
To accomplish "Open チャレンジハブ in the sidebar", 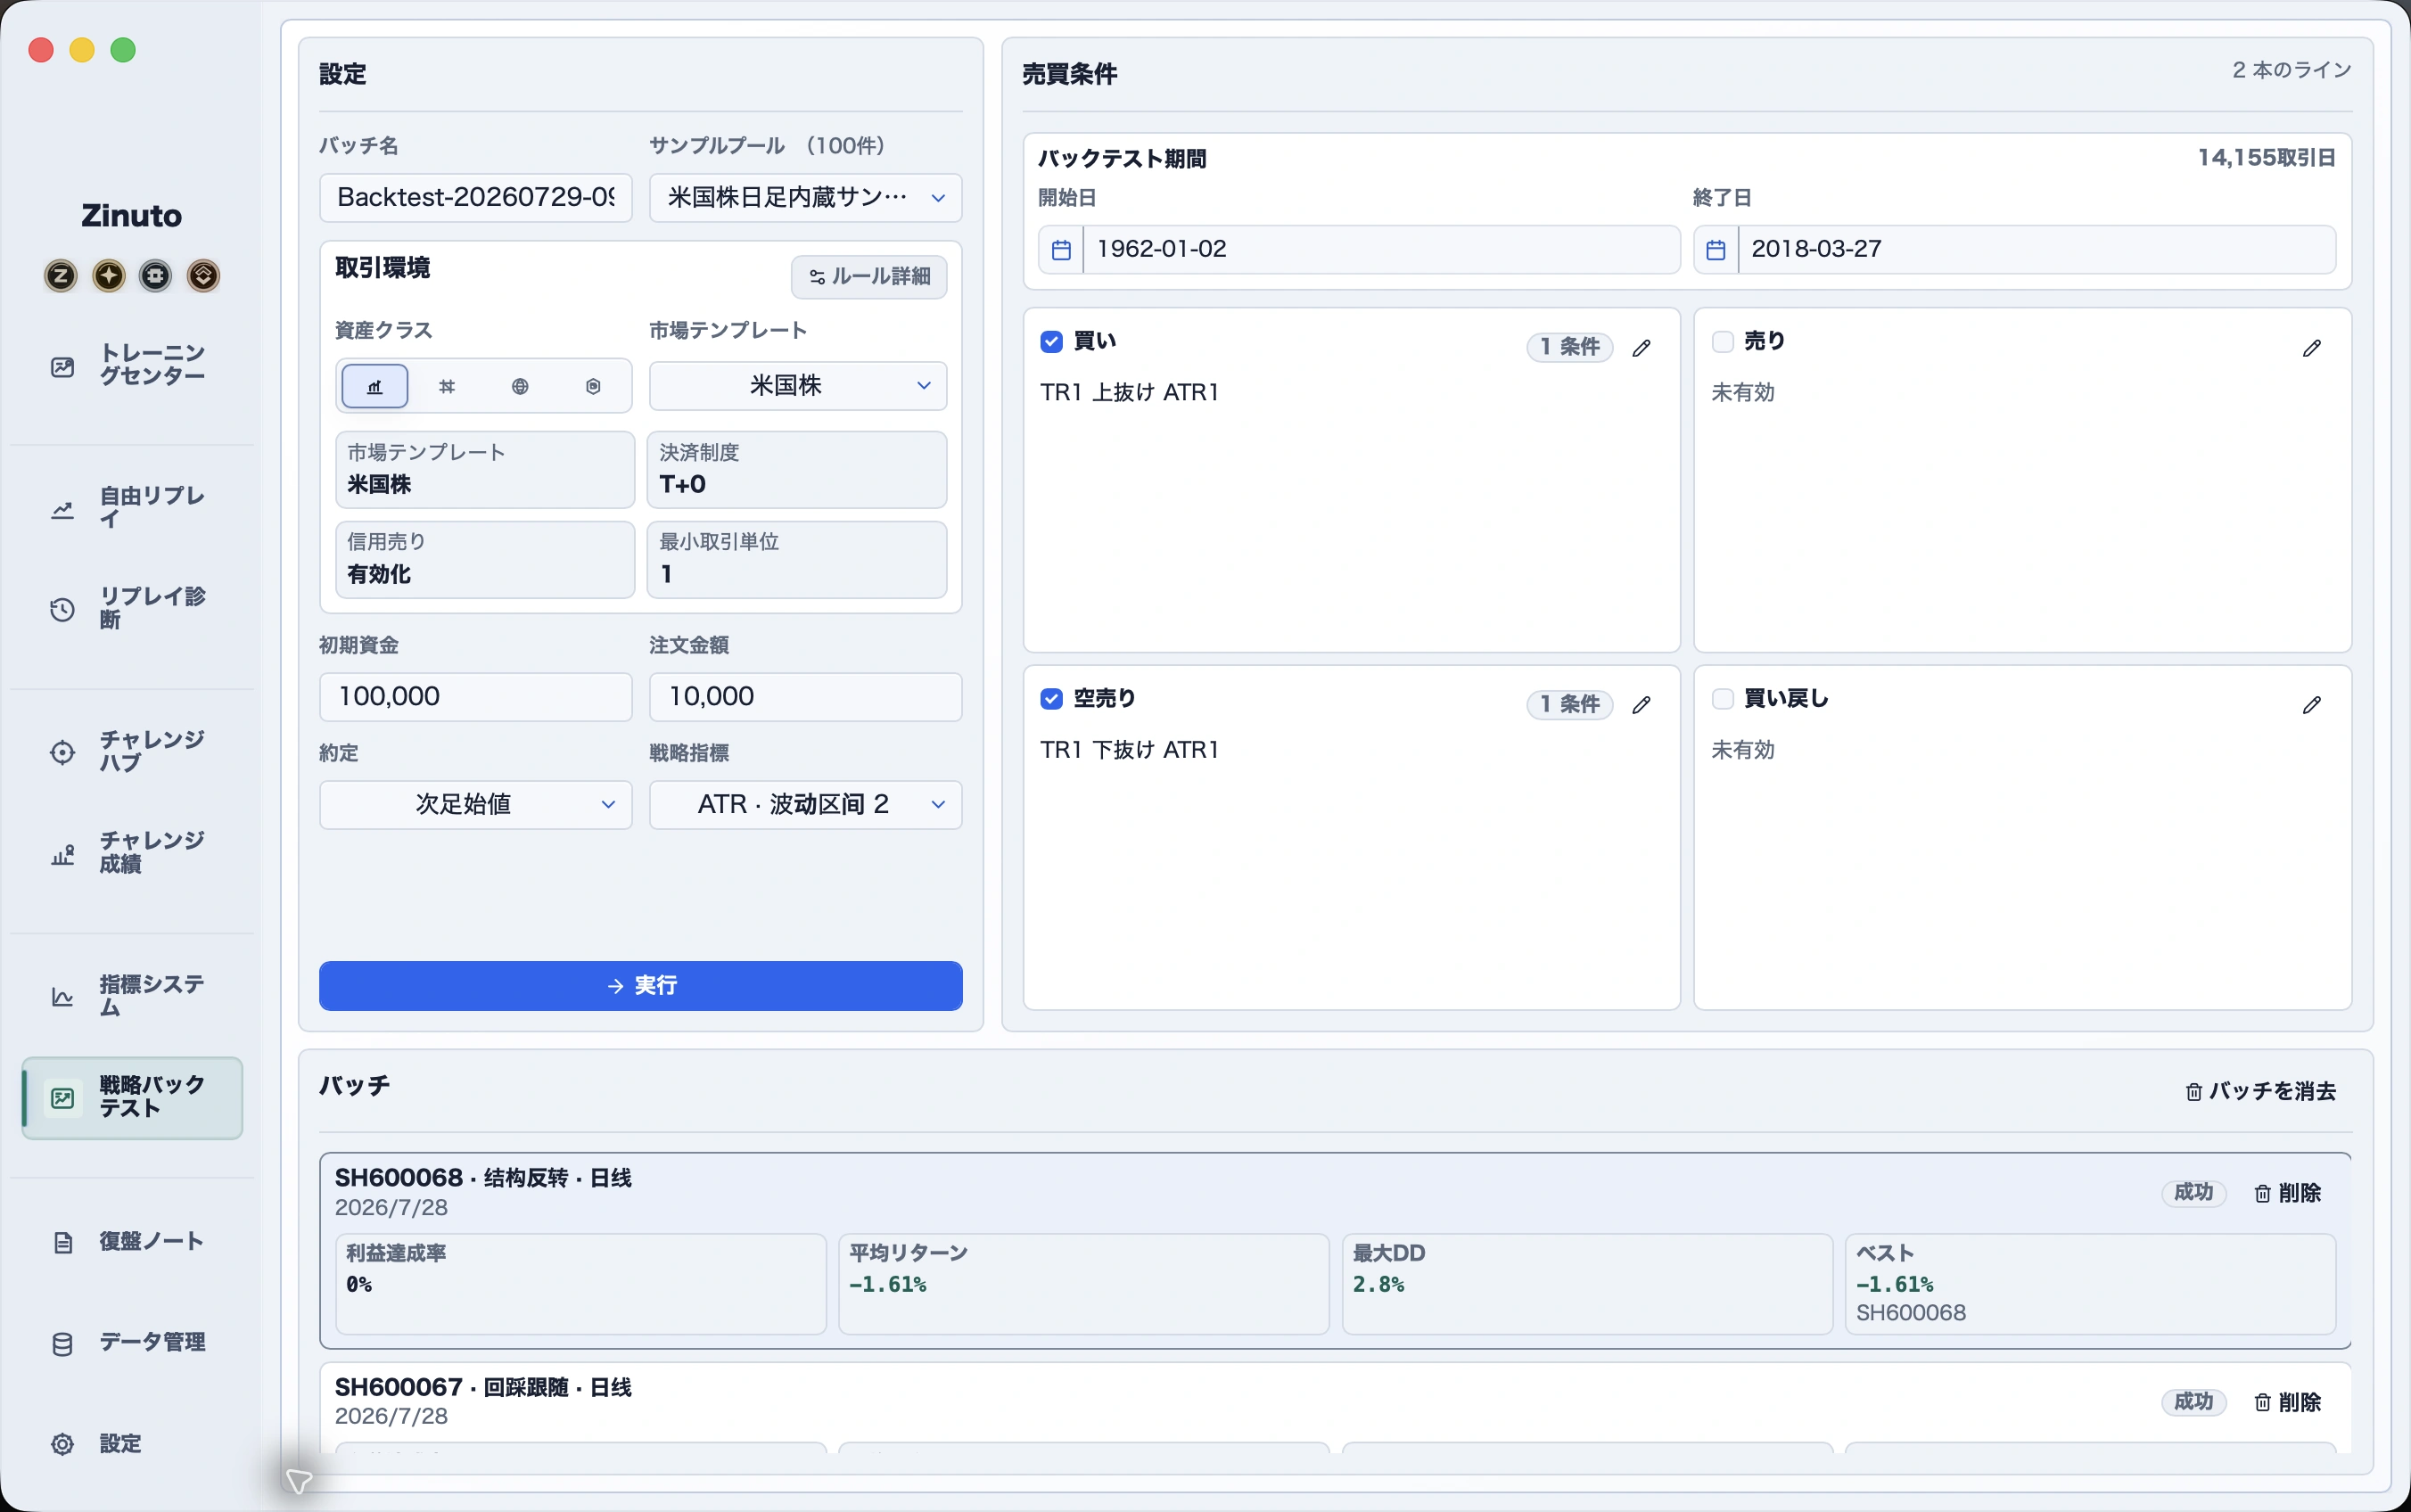I will pyautogui.click(x=132, y=752).
